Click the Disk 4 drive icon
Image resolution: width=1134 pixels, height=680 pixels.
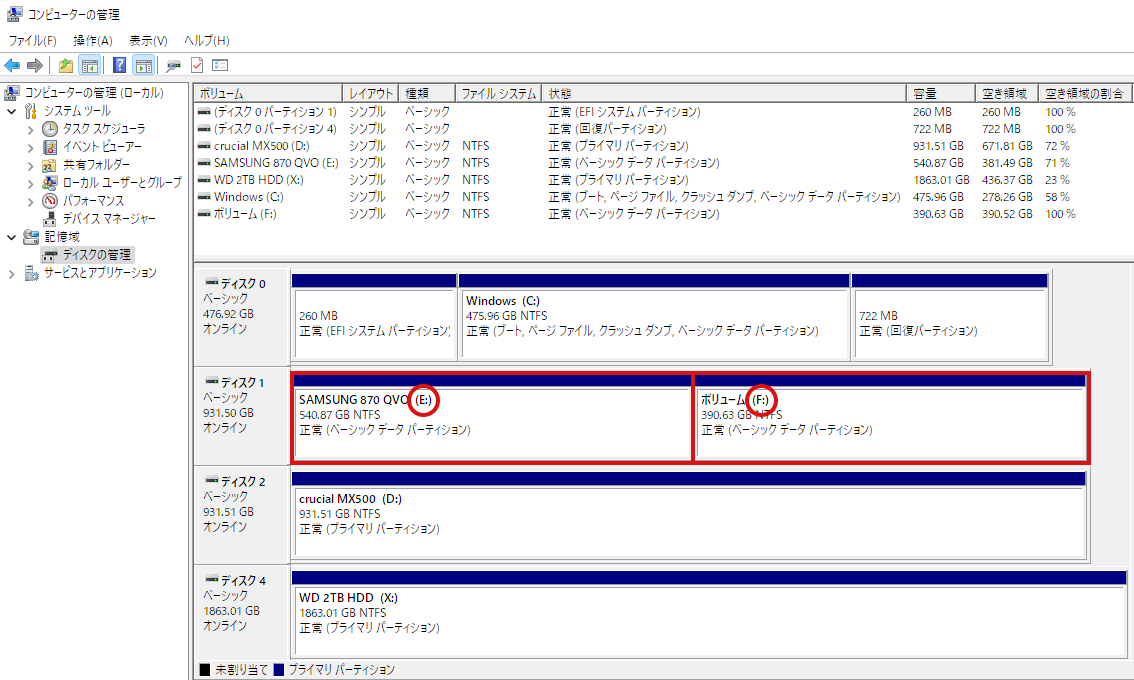(x=212, y=579)
